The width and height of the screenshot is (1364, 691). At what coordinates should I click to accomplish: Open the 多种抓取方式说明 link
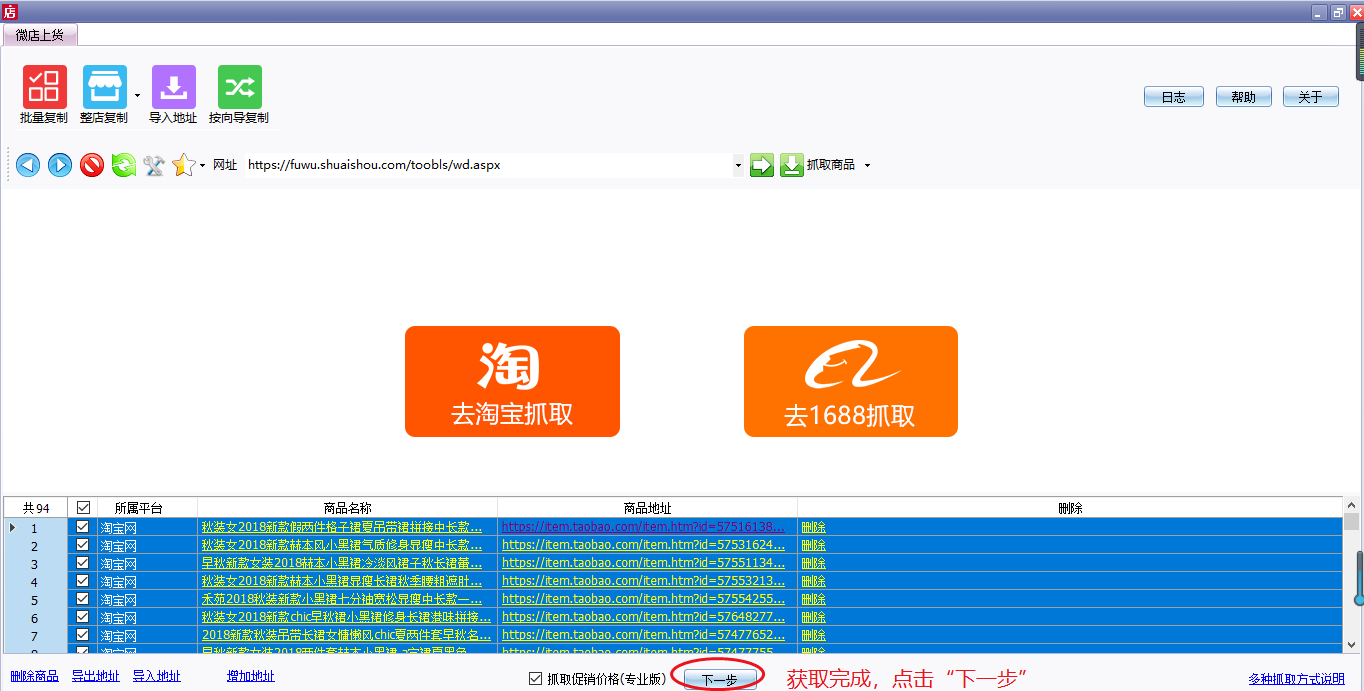point(1296,679)
